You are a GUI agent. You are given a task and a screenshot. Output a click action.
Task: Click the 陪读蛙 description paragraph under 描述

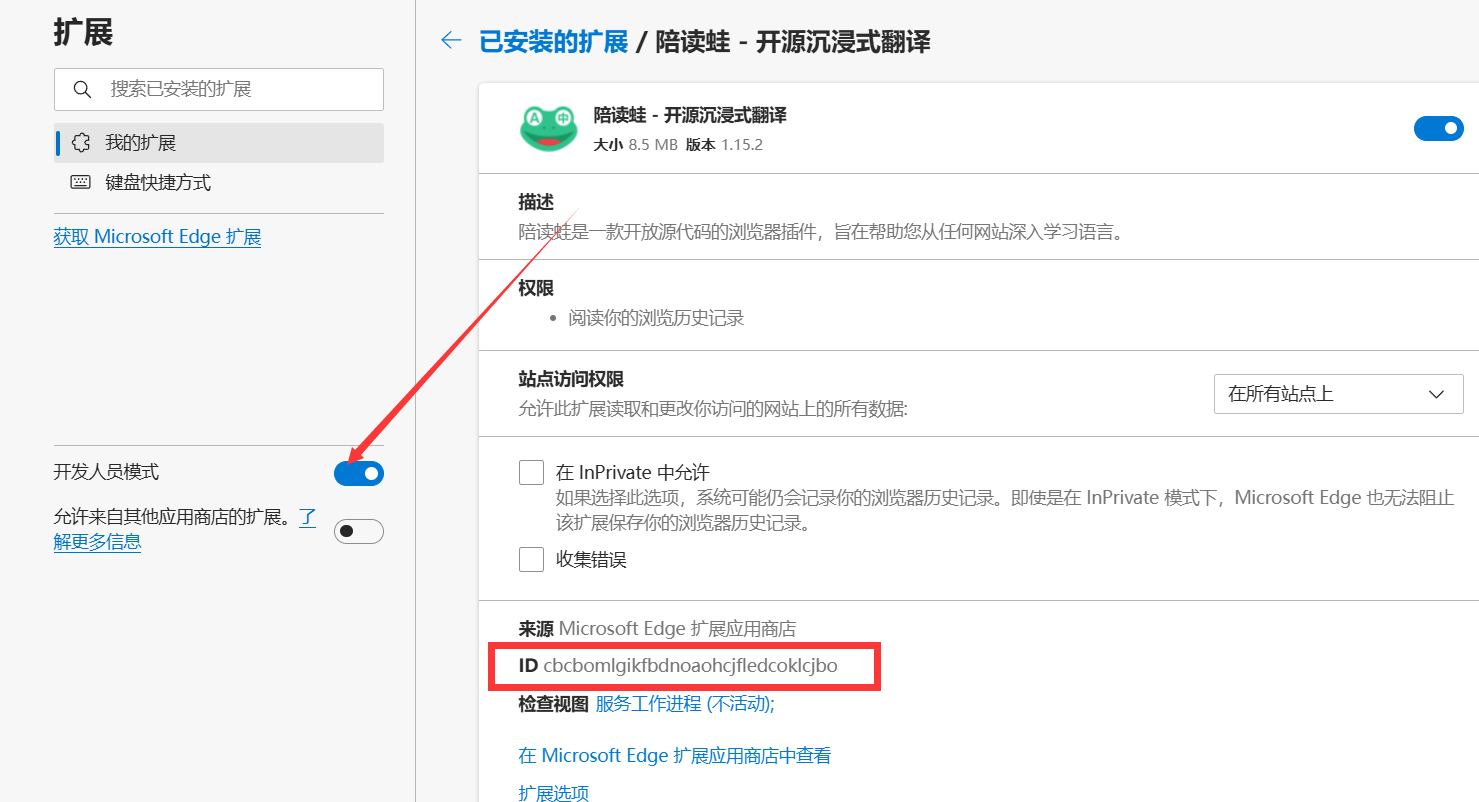point(821,232)
